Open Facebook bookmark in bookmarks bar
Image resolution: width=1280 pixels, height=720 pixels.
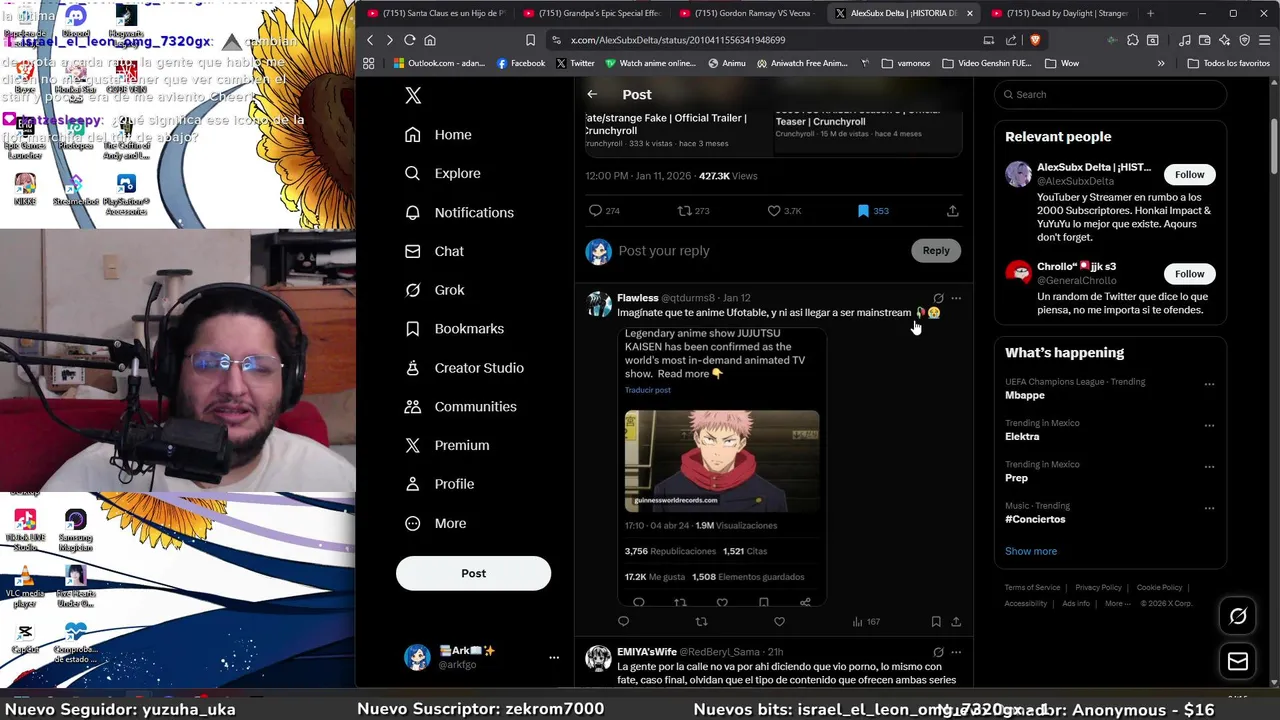point(521,63)
